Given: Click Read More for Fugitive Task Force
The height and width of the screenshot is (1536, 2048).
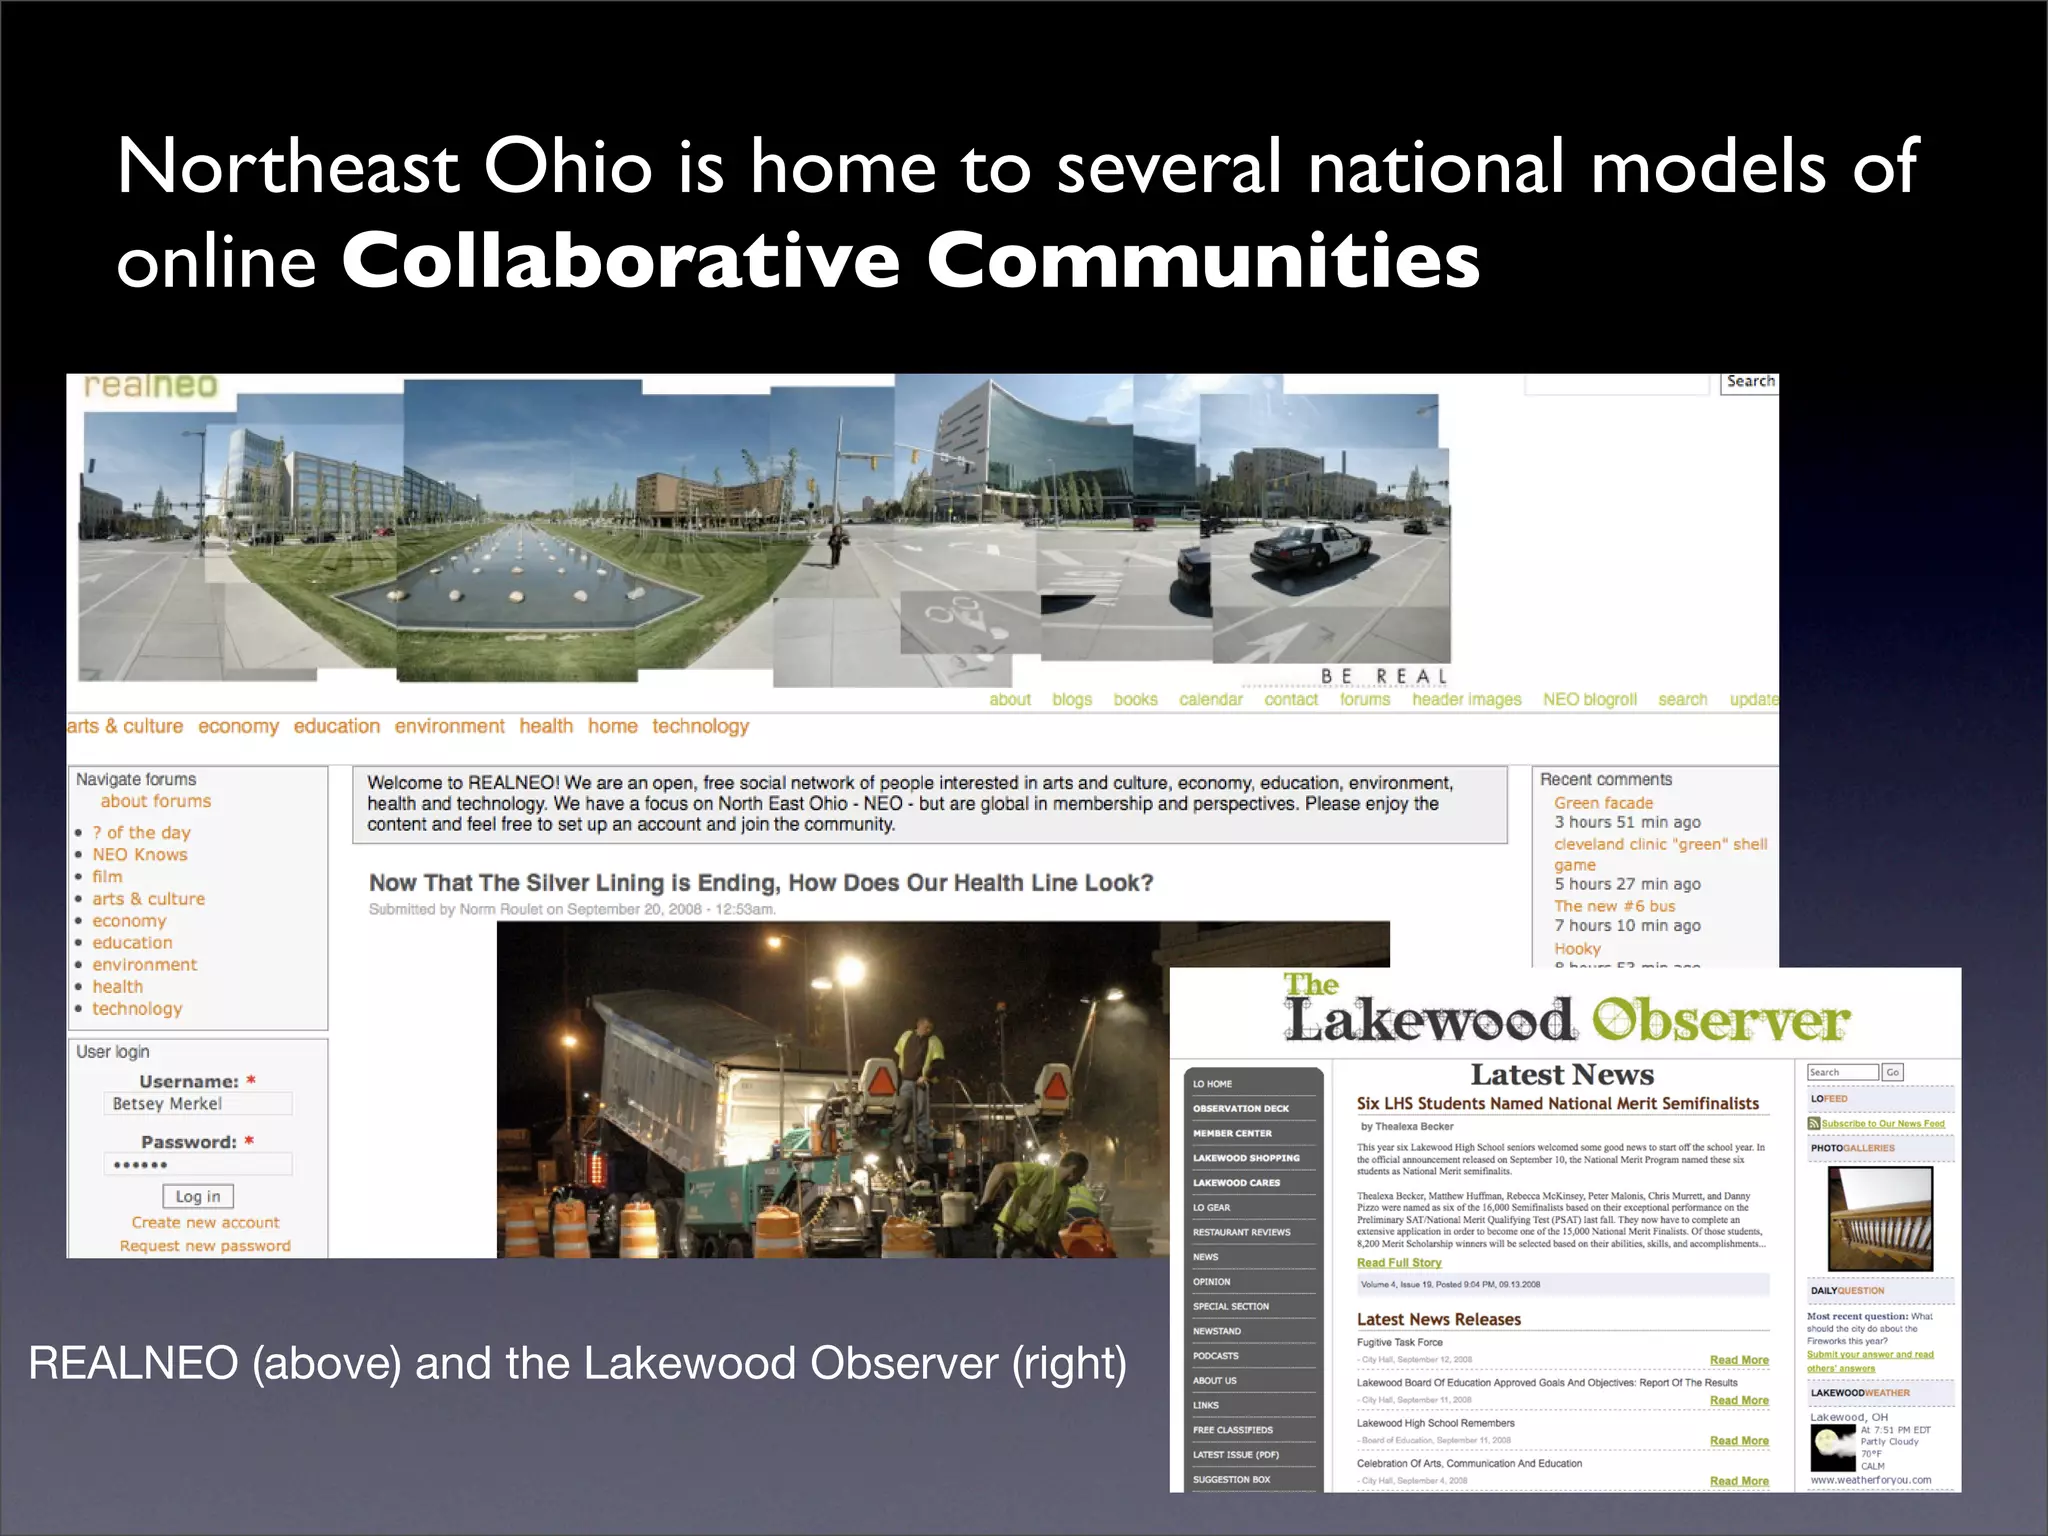Looking at the screenshot, I should [1739, 1360].
